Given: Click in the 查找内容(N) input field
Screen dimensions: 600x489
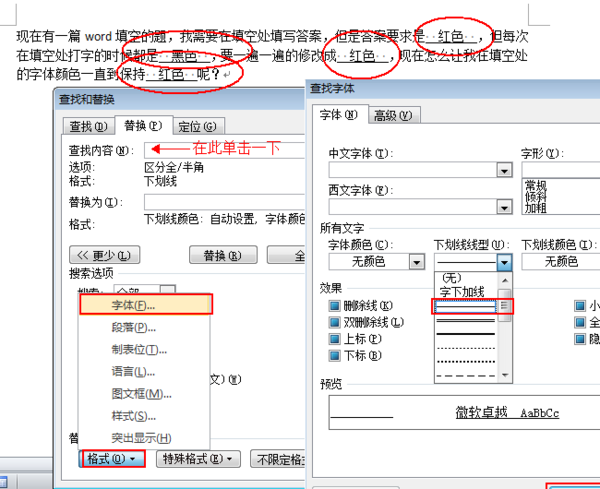Looking at the screenshot, I should tap(225, 150).
